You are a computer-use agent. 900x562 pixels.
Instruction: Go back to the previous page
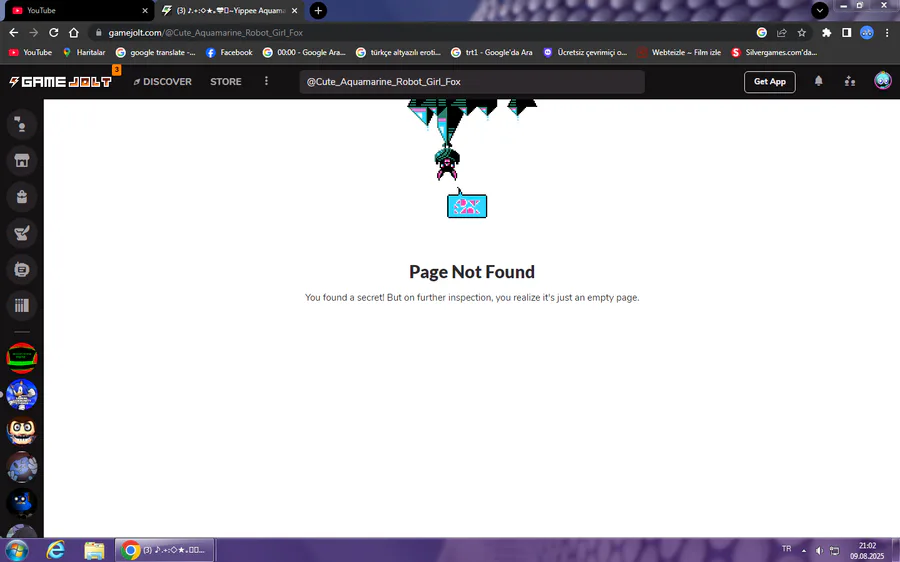(14, 33)
